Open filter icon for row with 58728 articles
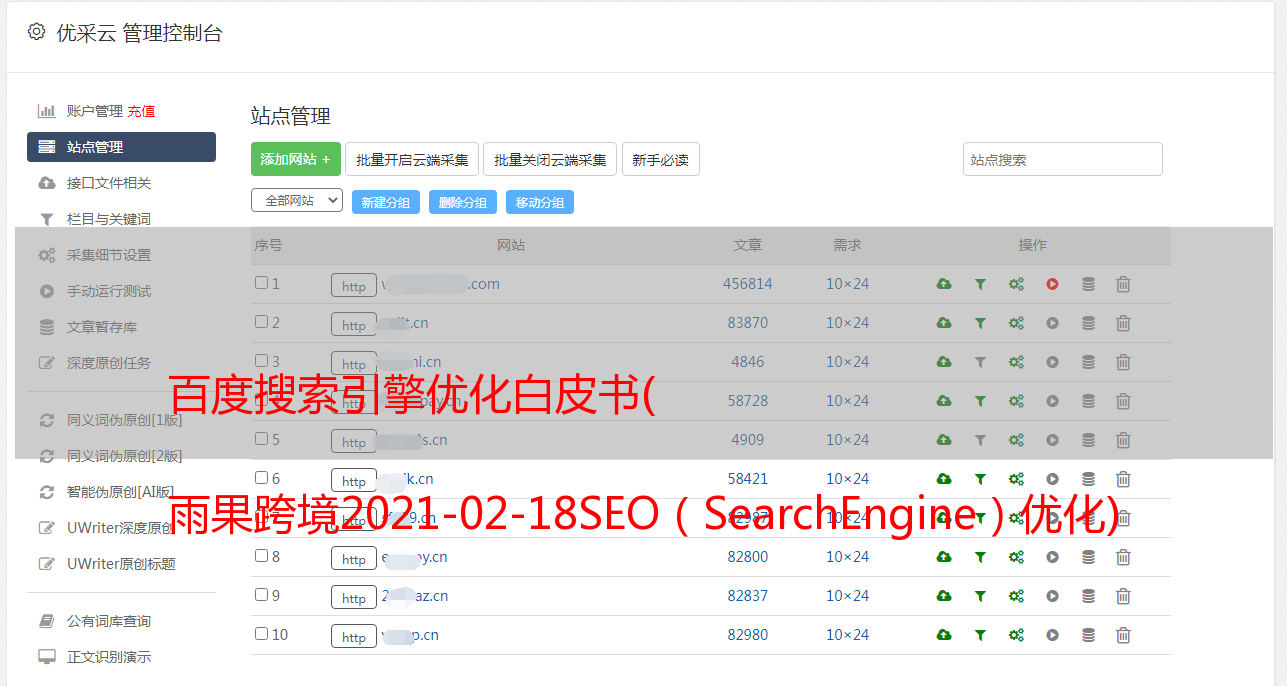The height and width of the screenshot is (686, 1287). pos(980,401)
